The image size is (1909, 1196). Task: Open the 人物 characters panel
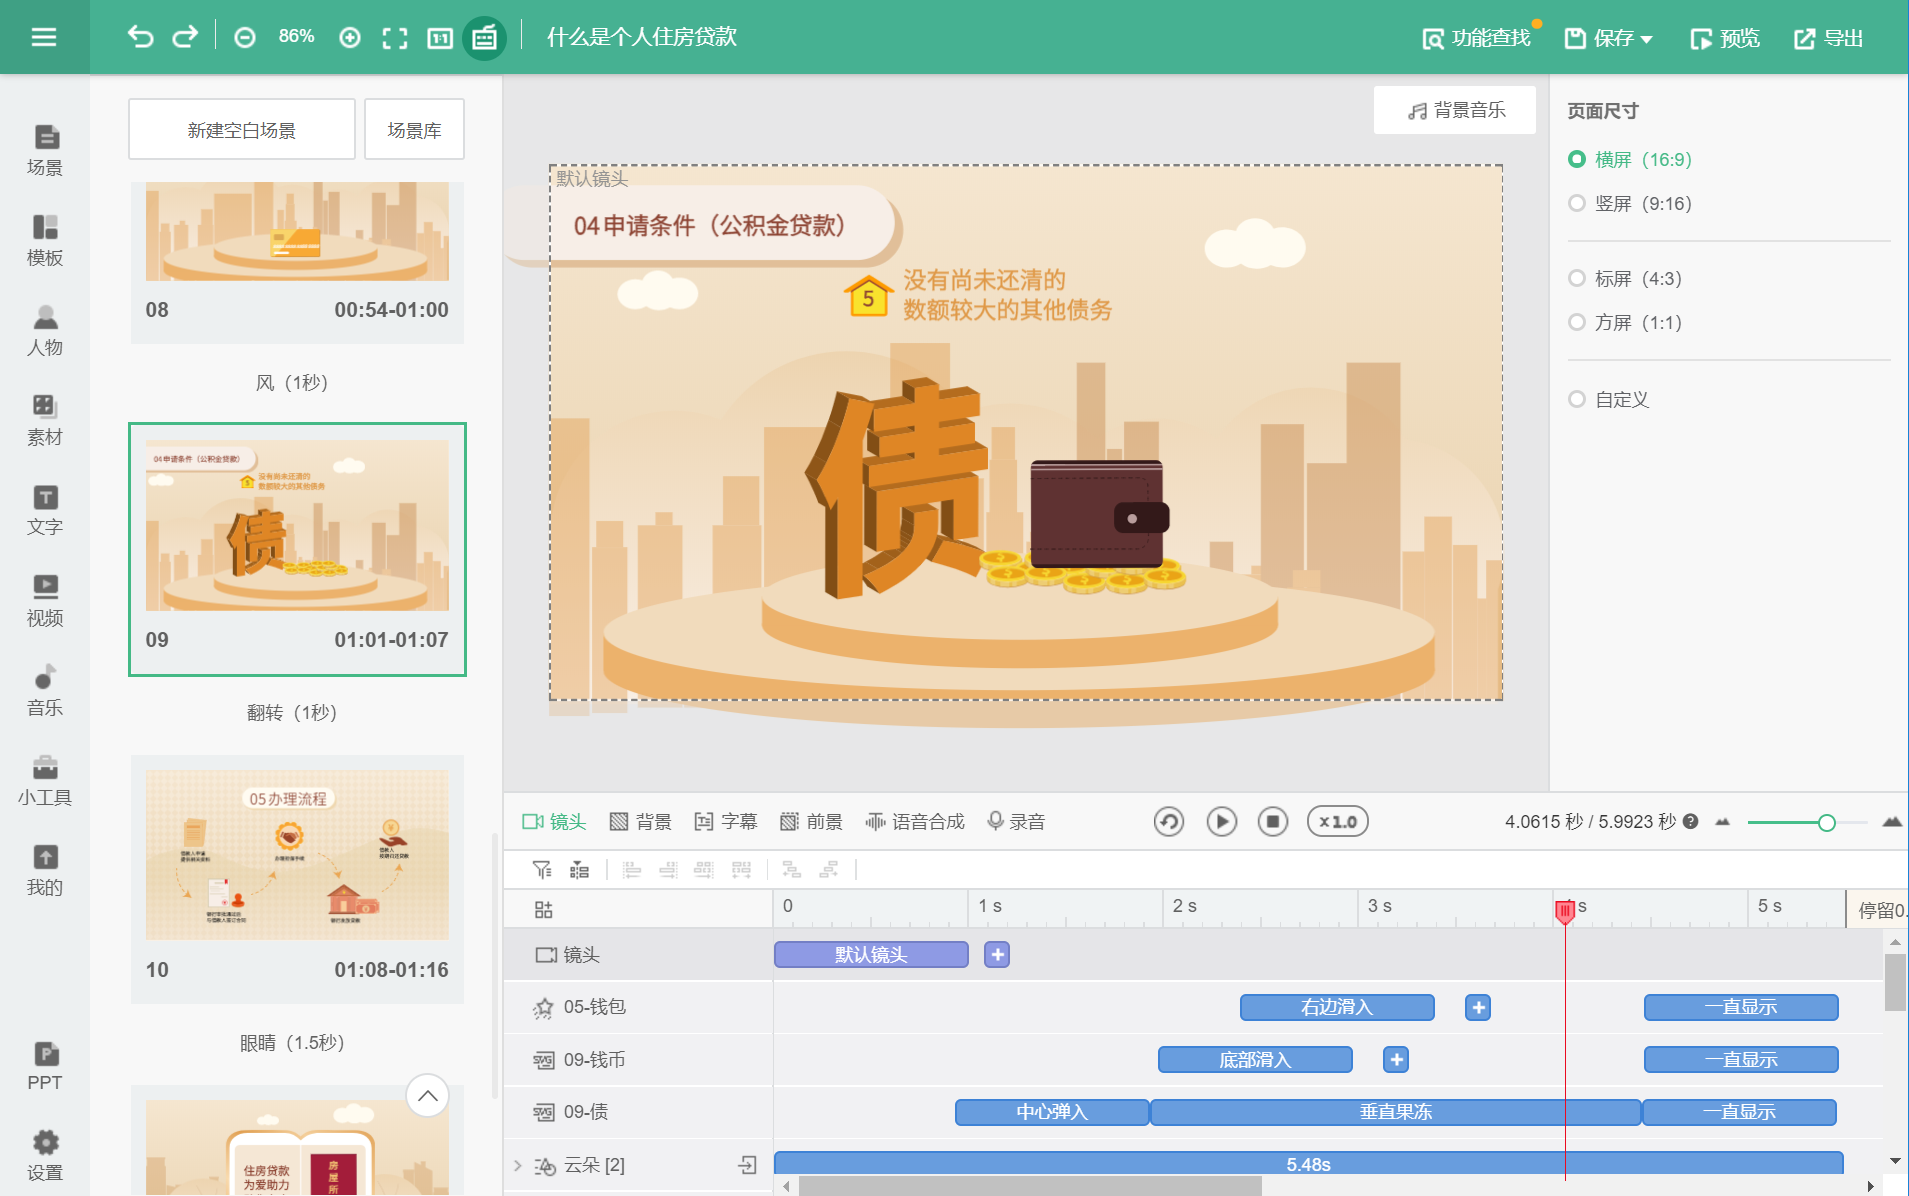(x=45, y=330)
